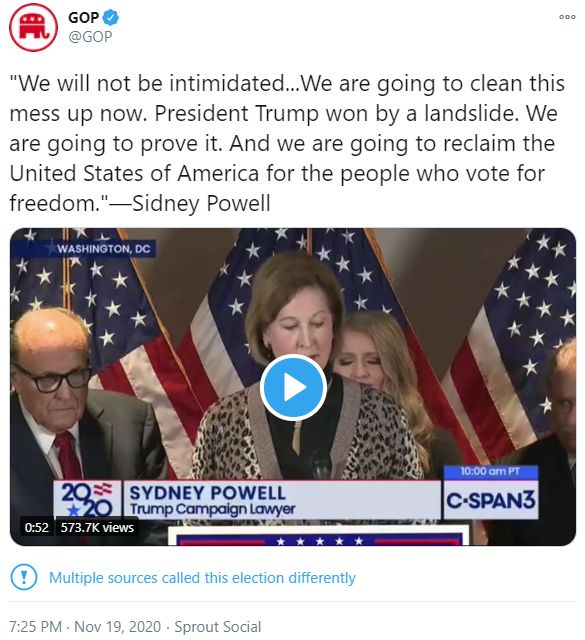Click the Washington, DC location tag
585x640 pixels.
point(104,249)
